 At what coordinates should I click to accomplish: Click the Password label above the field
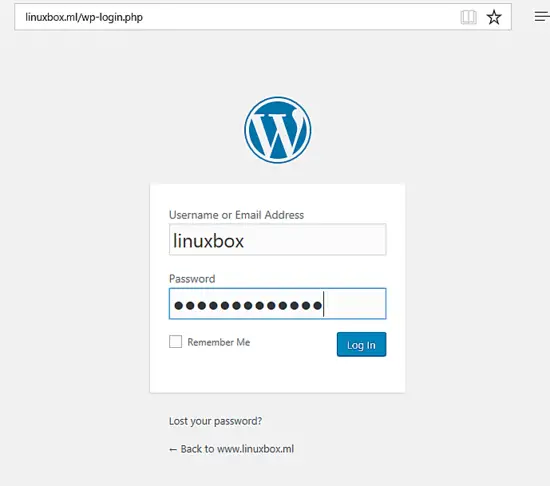192,279
